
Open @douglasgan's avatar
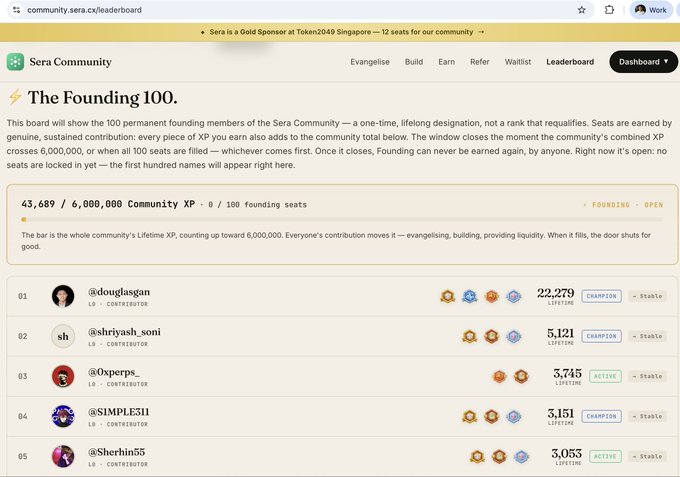click(x=63, y=296)
